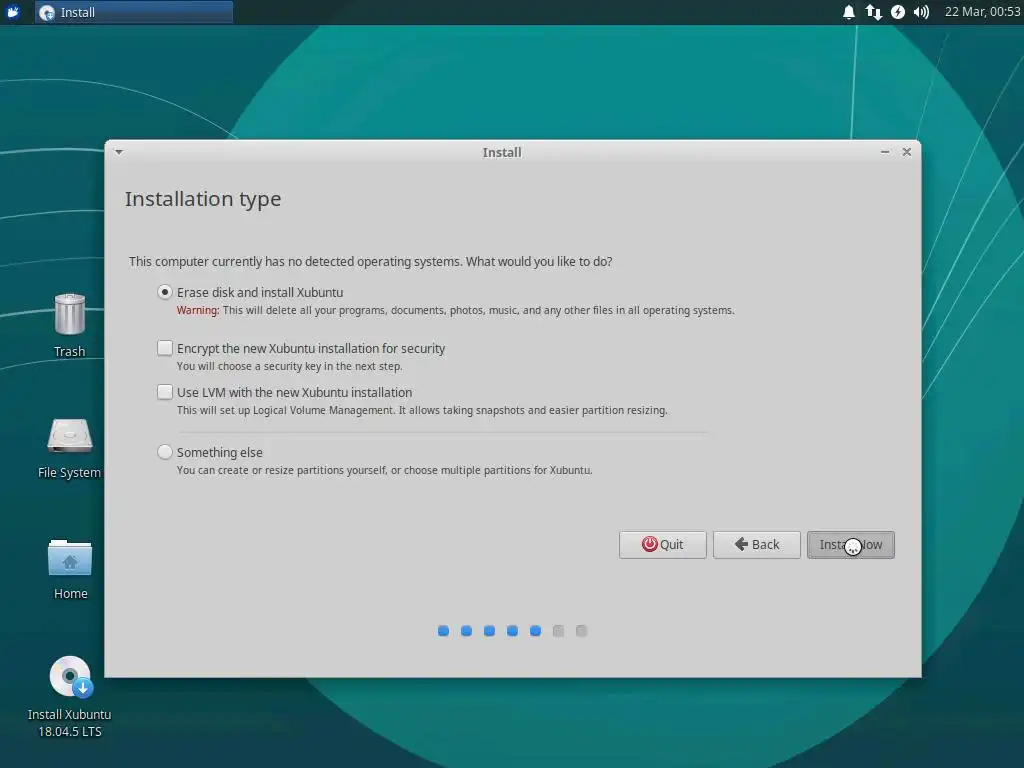Click text 'This will set up Logical Volume Management'
Image resolution: width=1024 pixels, height=768 pixels.
coord(422,410)
